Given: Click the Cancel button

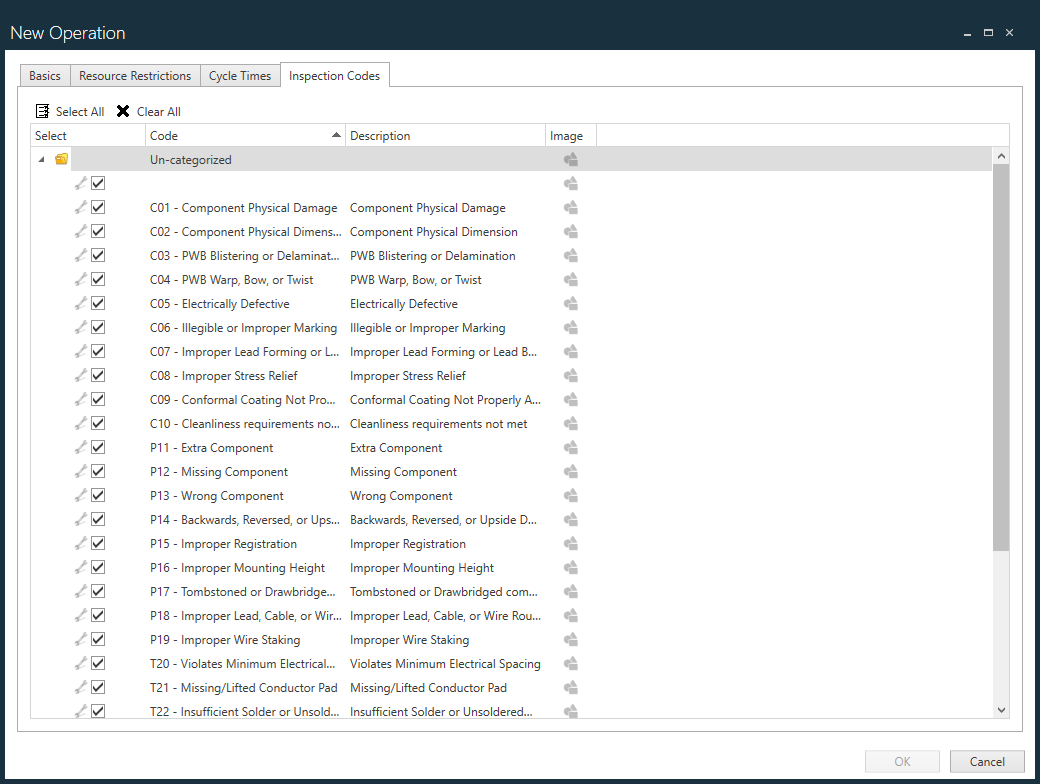Looking at the screenshot, I should pos(987,761).
